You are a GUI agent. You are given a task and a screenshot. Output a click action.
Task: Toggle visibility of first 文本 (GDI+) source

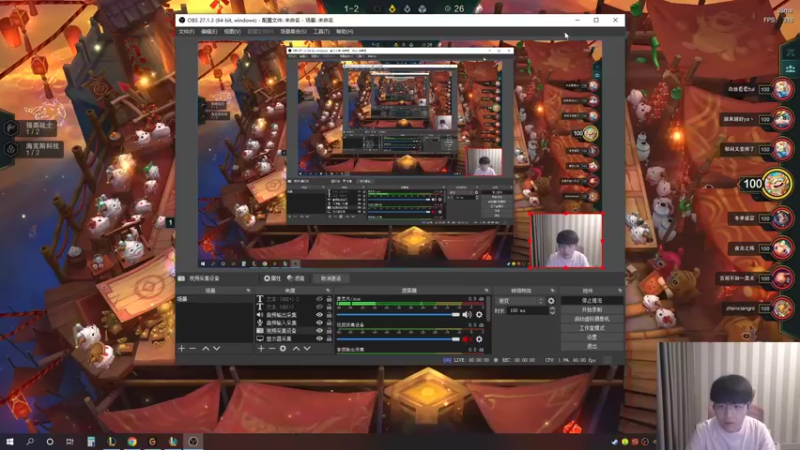tap(319, 299)
